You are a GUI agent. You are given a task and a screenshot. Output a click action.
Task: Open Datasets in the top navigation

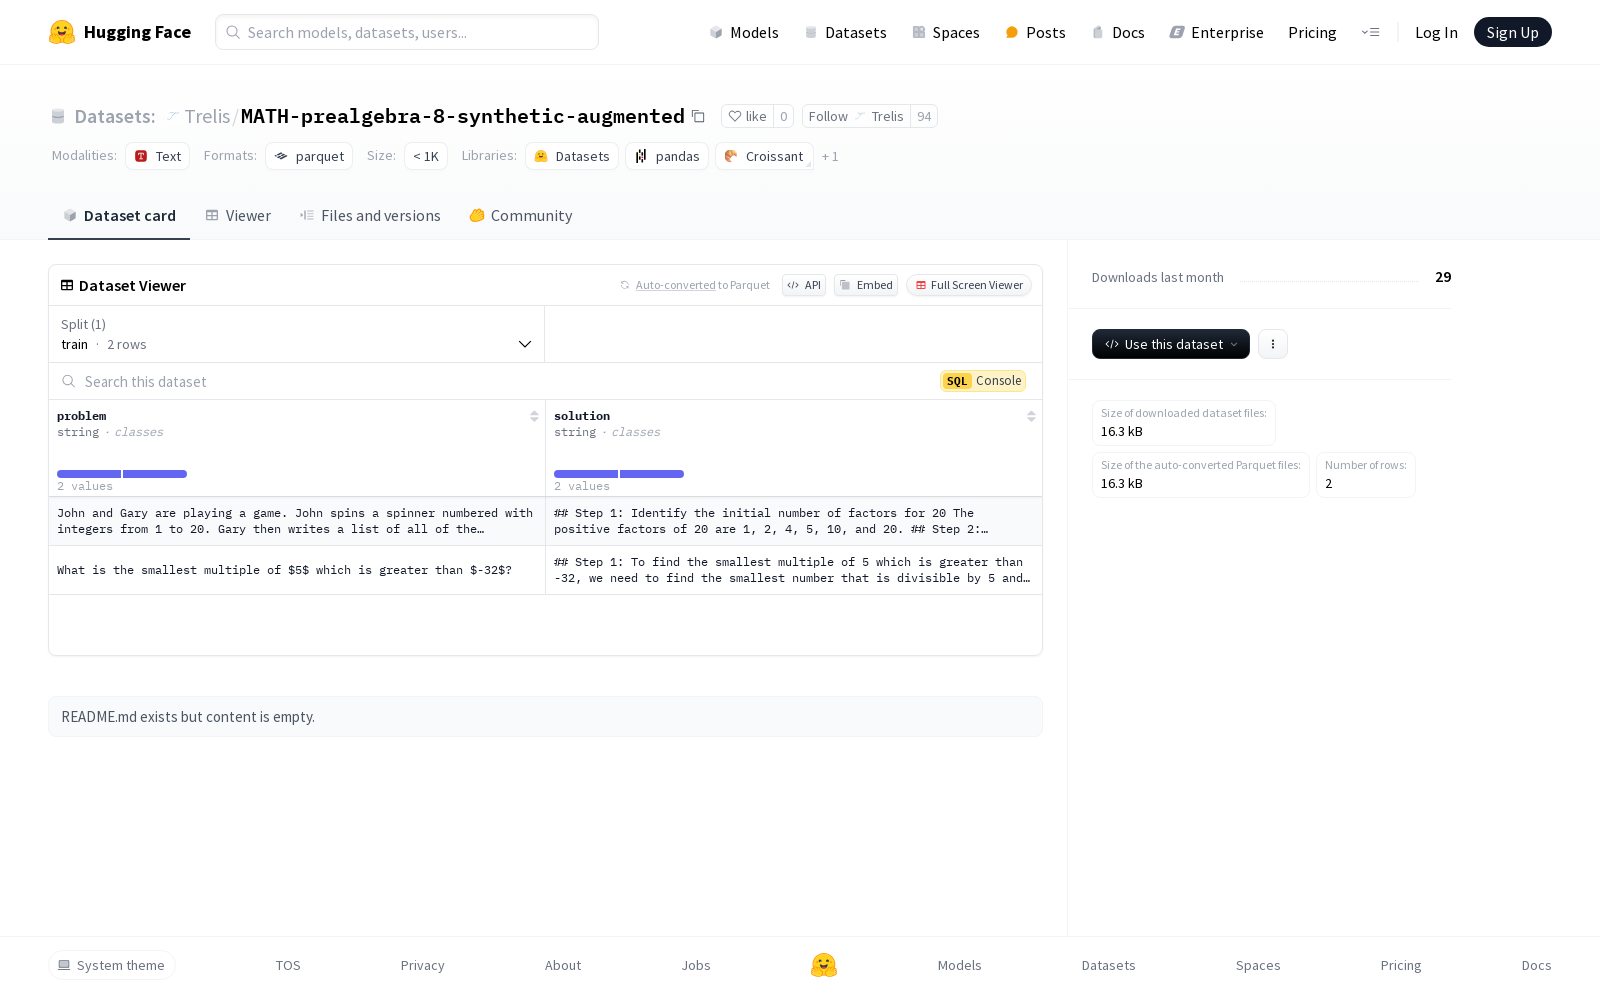[846, 32]
